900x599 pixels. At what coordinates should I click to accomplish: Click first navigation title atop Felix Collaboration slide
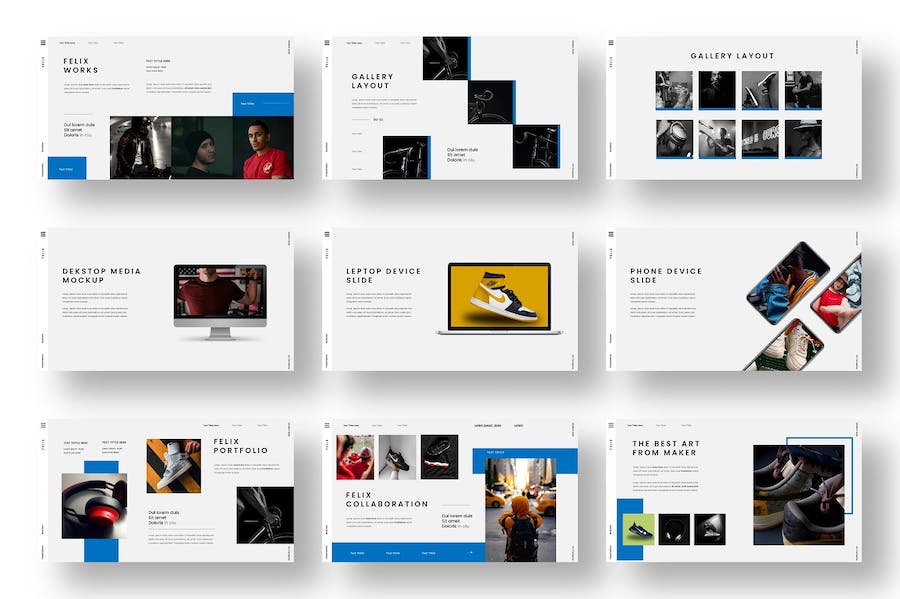pyautogui.click(x=351, y=425)
